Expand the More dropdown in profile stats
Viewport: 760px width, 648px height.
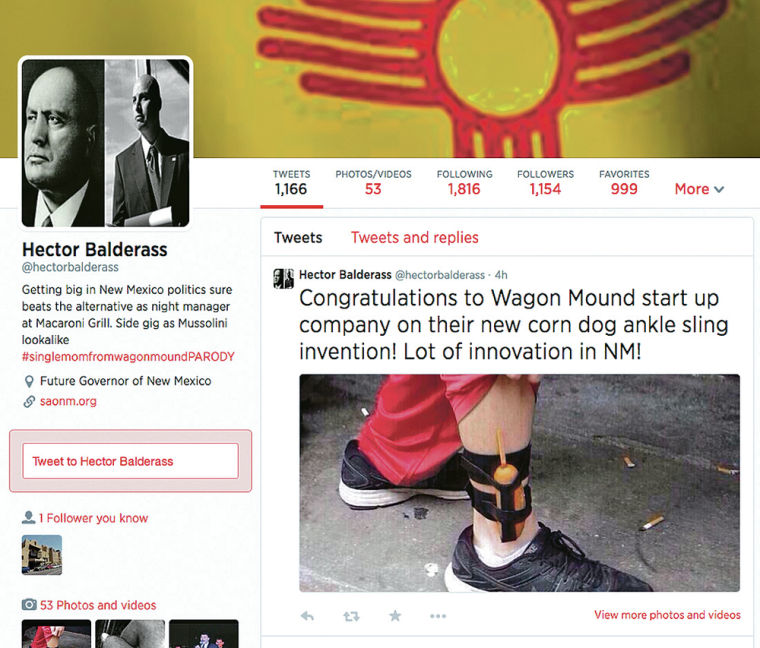pos(699,189)
